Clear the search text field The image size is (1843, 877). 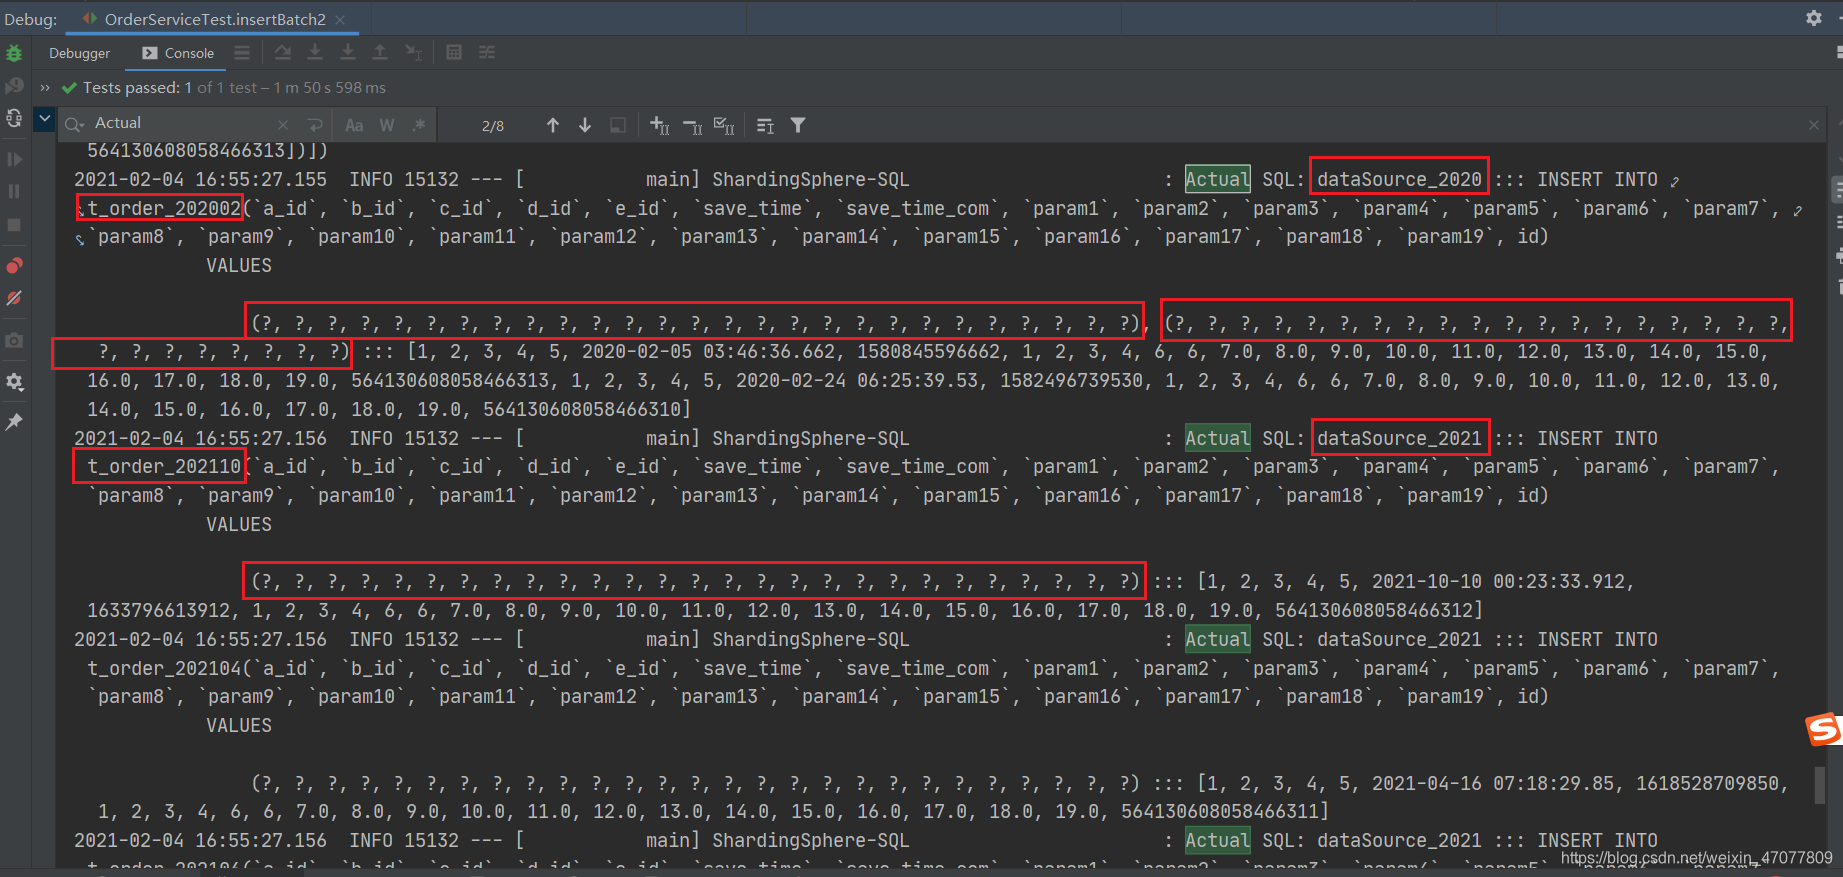pos(283,125)
